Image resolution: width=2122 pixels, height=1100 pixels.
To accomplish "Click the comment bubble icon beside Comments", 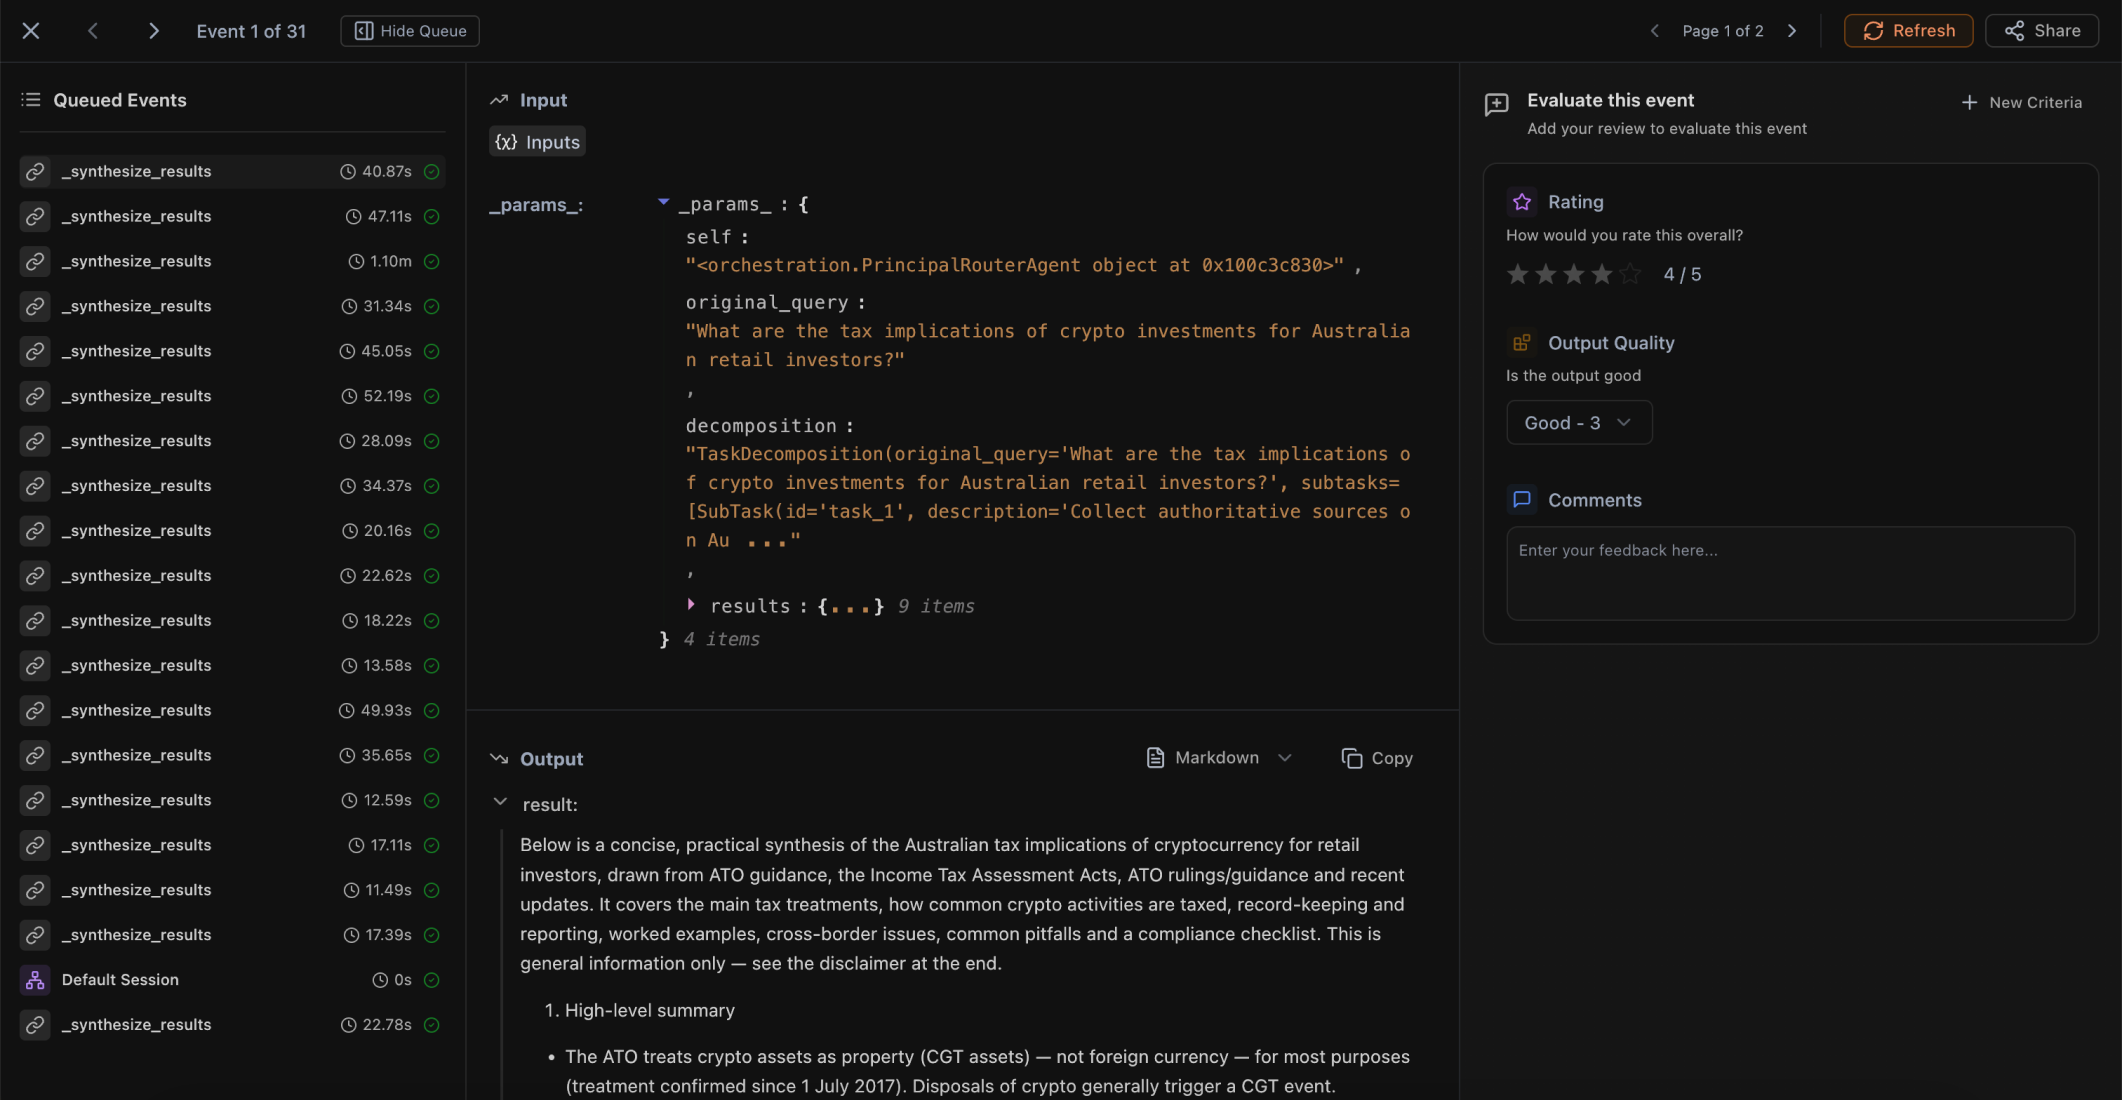I will [x=1522, y=499].
